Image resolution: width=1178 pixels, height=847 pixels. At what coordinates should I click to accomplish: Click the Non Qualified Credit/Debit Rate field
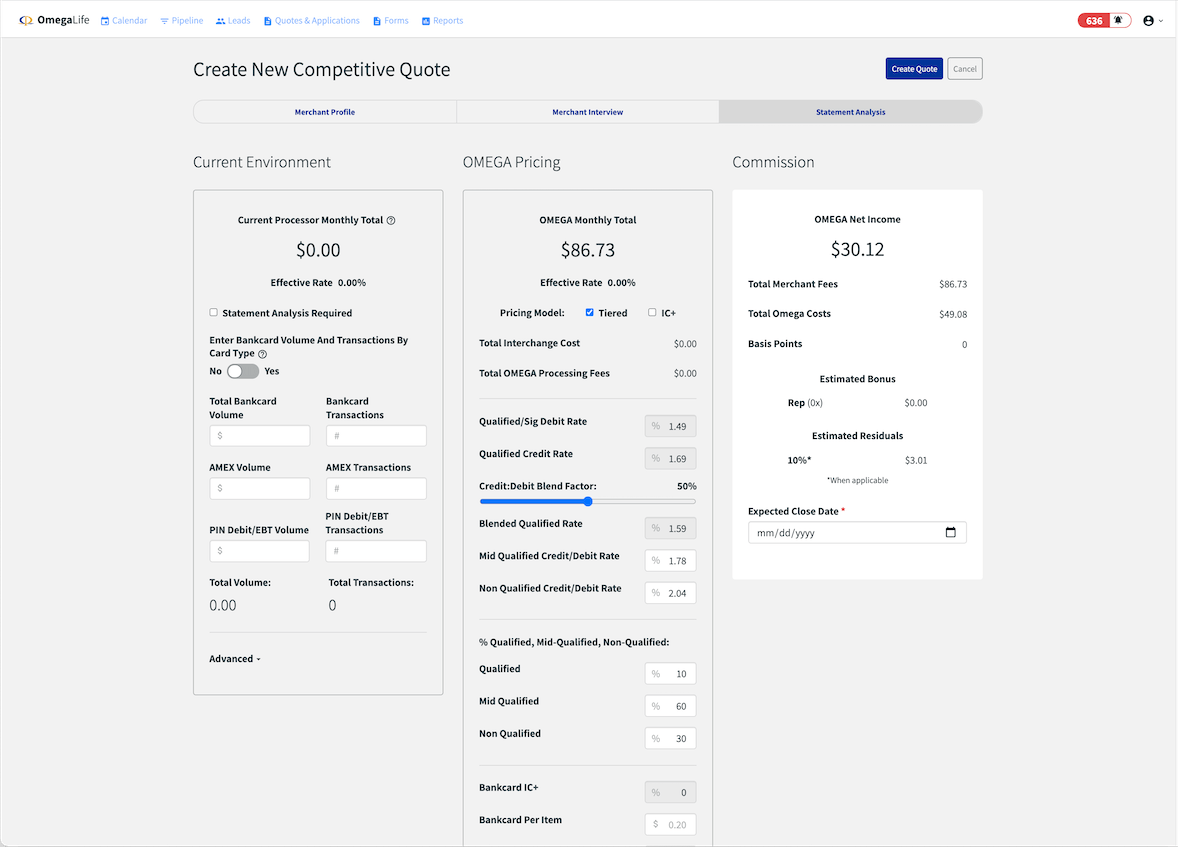[670, 593]
